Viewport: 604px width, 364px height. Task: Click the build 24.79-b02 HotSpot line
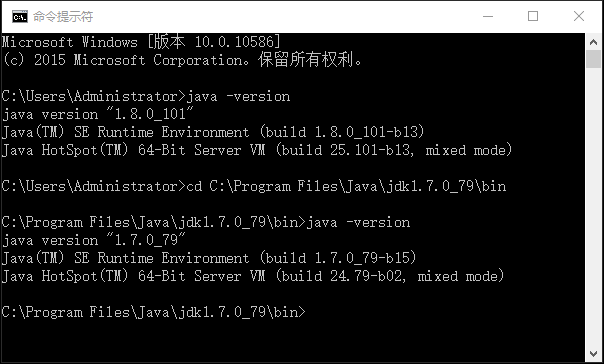[253, 276]
